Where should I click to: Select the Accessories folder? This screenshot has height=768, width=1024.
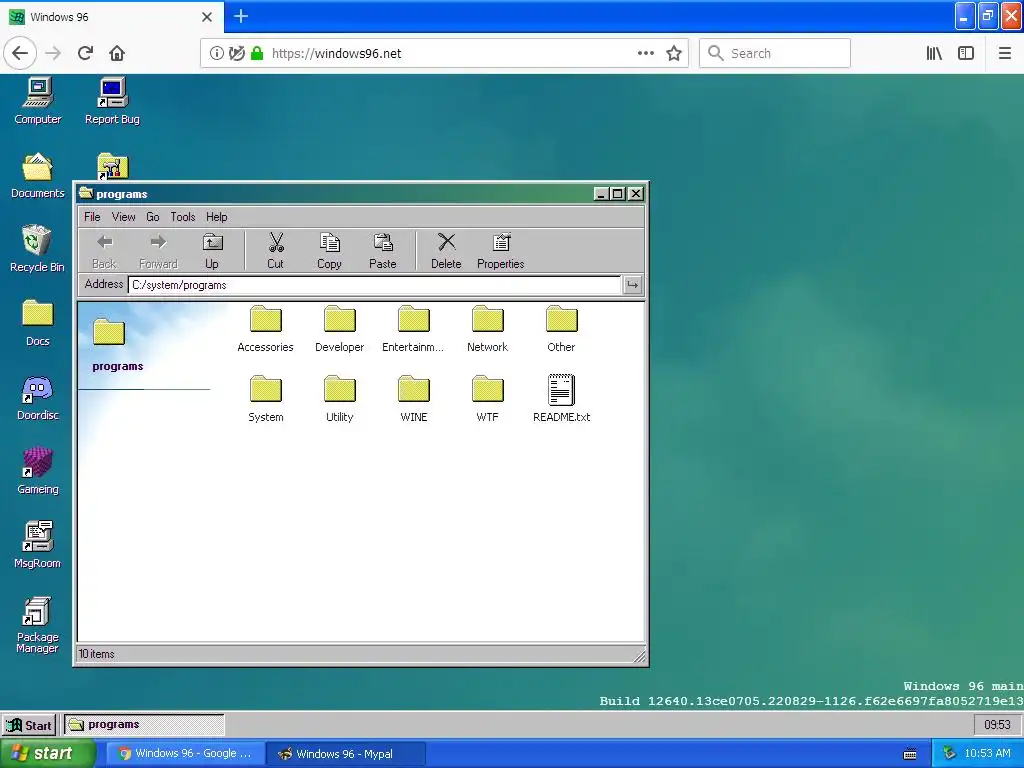click(x=265, y=329)
